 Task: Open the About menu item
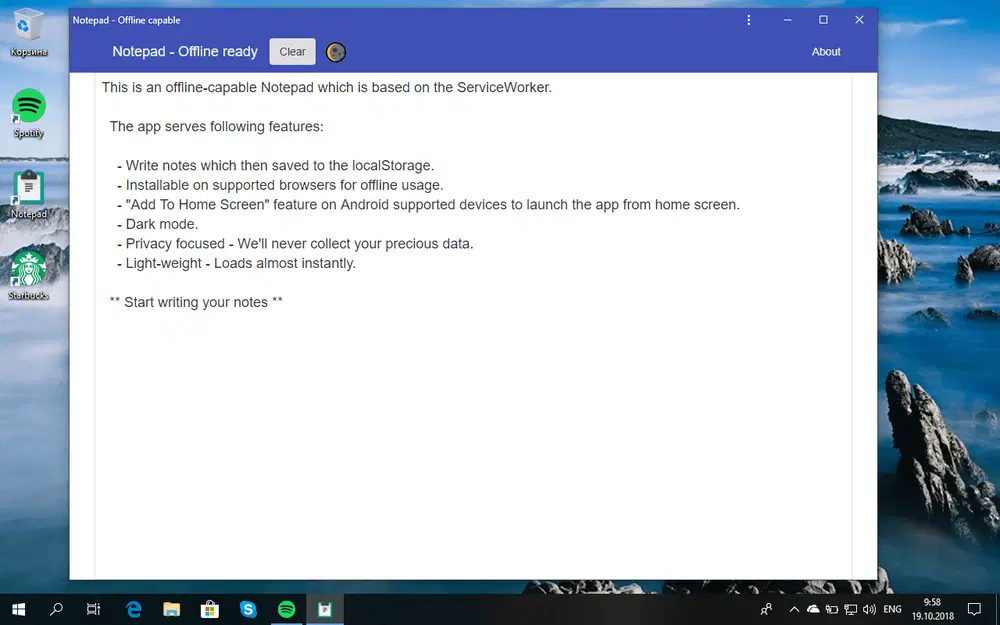coord(826,51)
